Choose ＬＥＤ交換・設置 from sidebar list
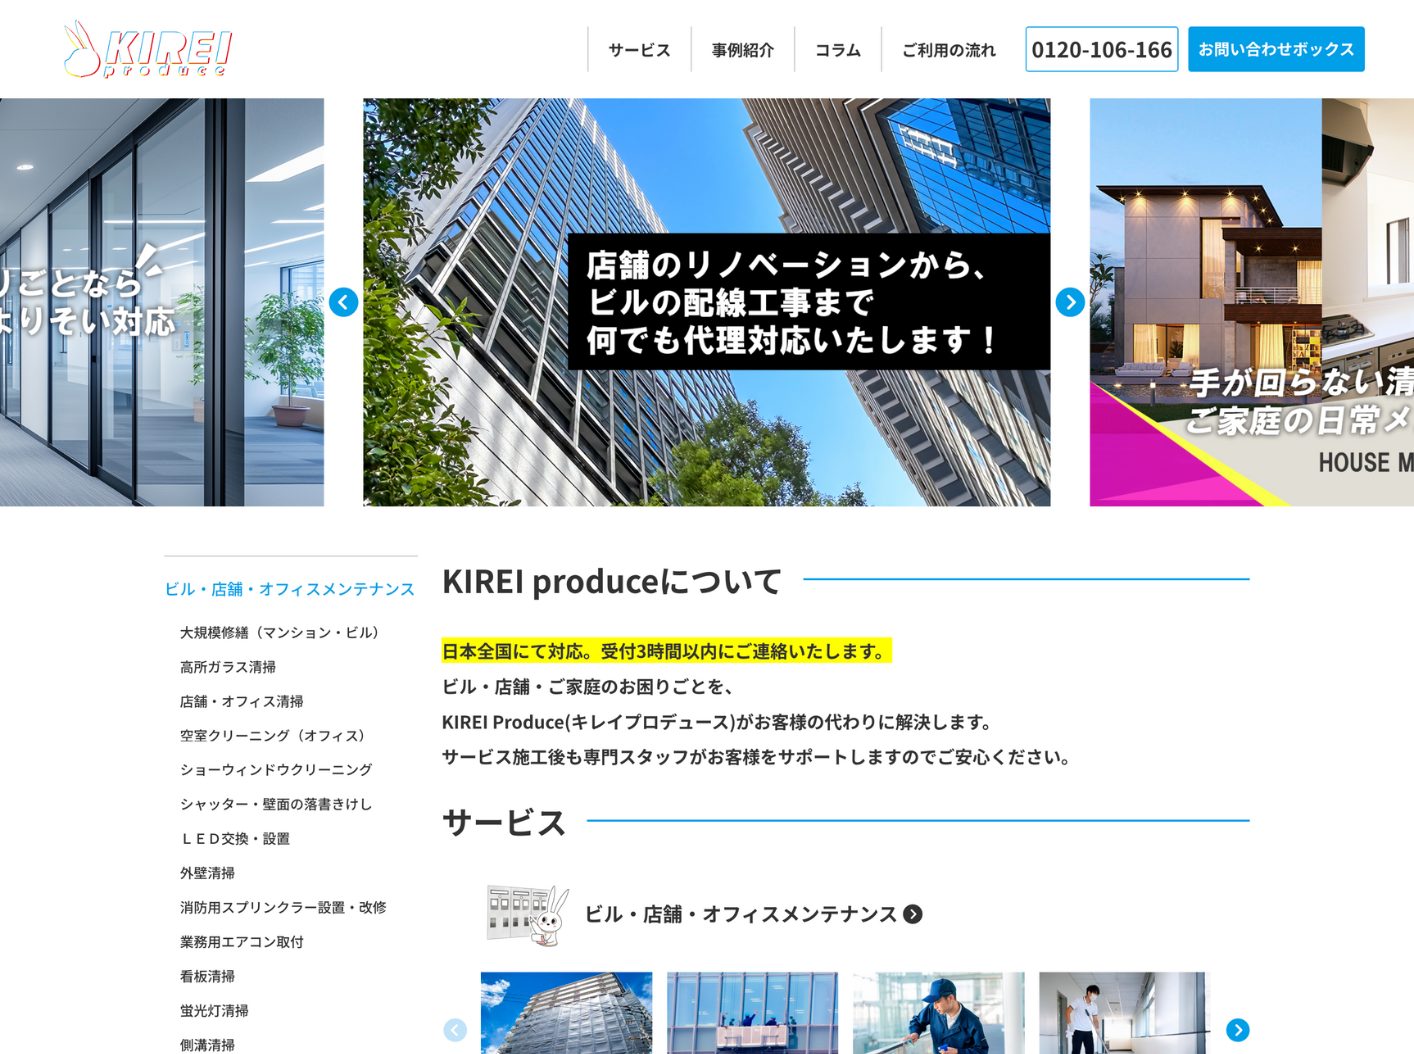 pyautogui.click(x=235, y=839)
